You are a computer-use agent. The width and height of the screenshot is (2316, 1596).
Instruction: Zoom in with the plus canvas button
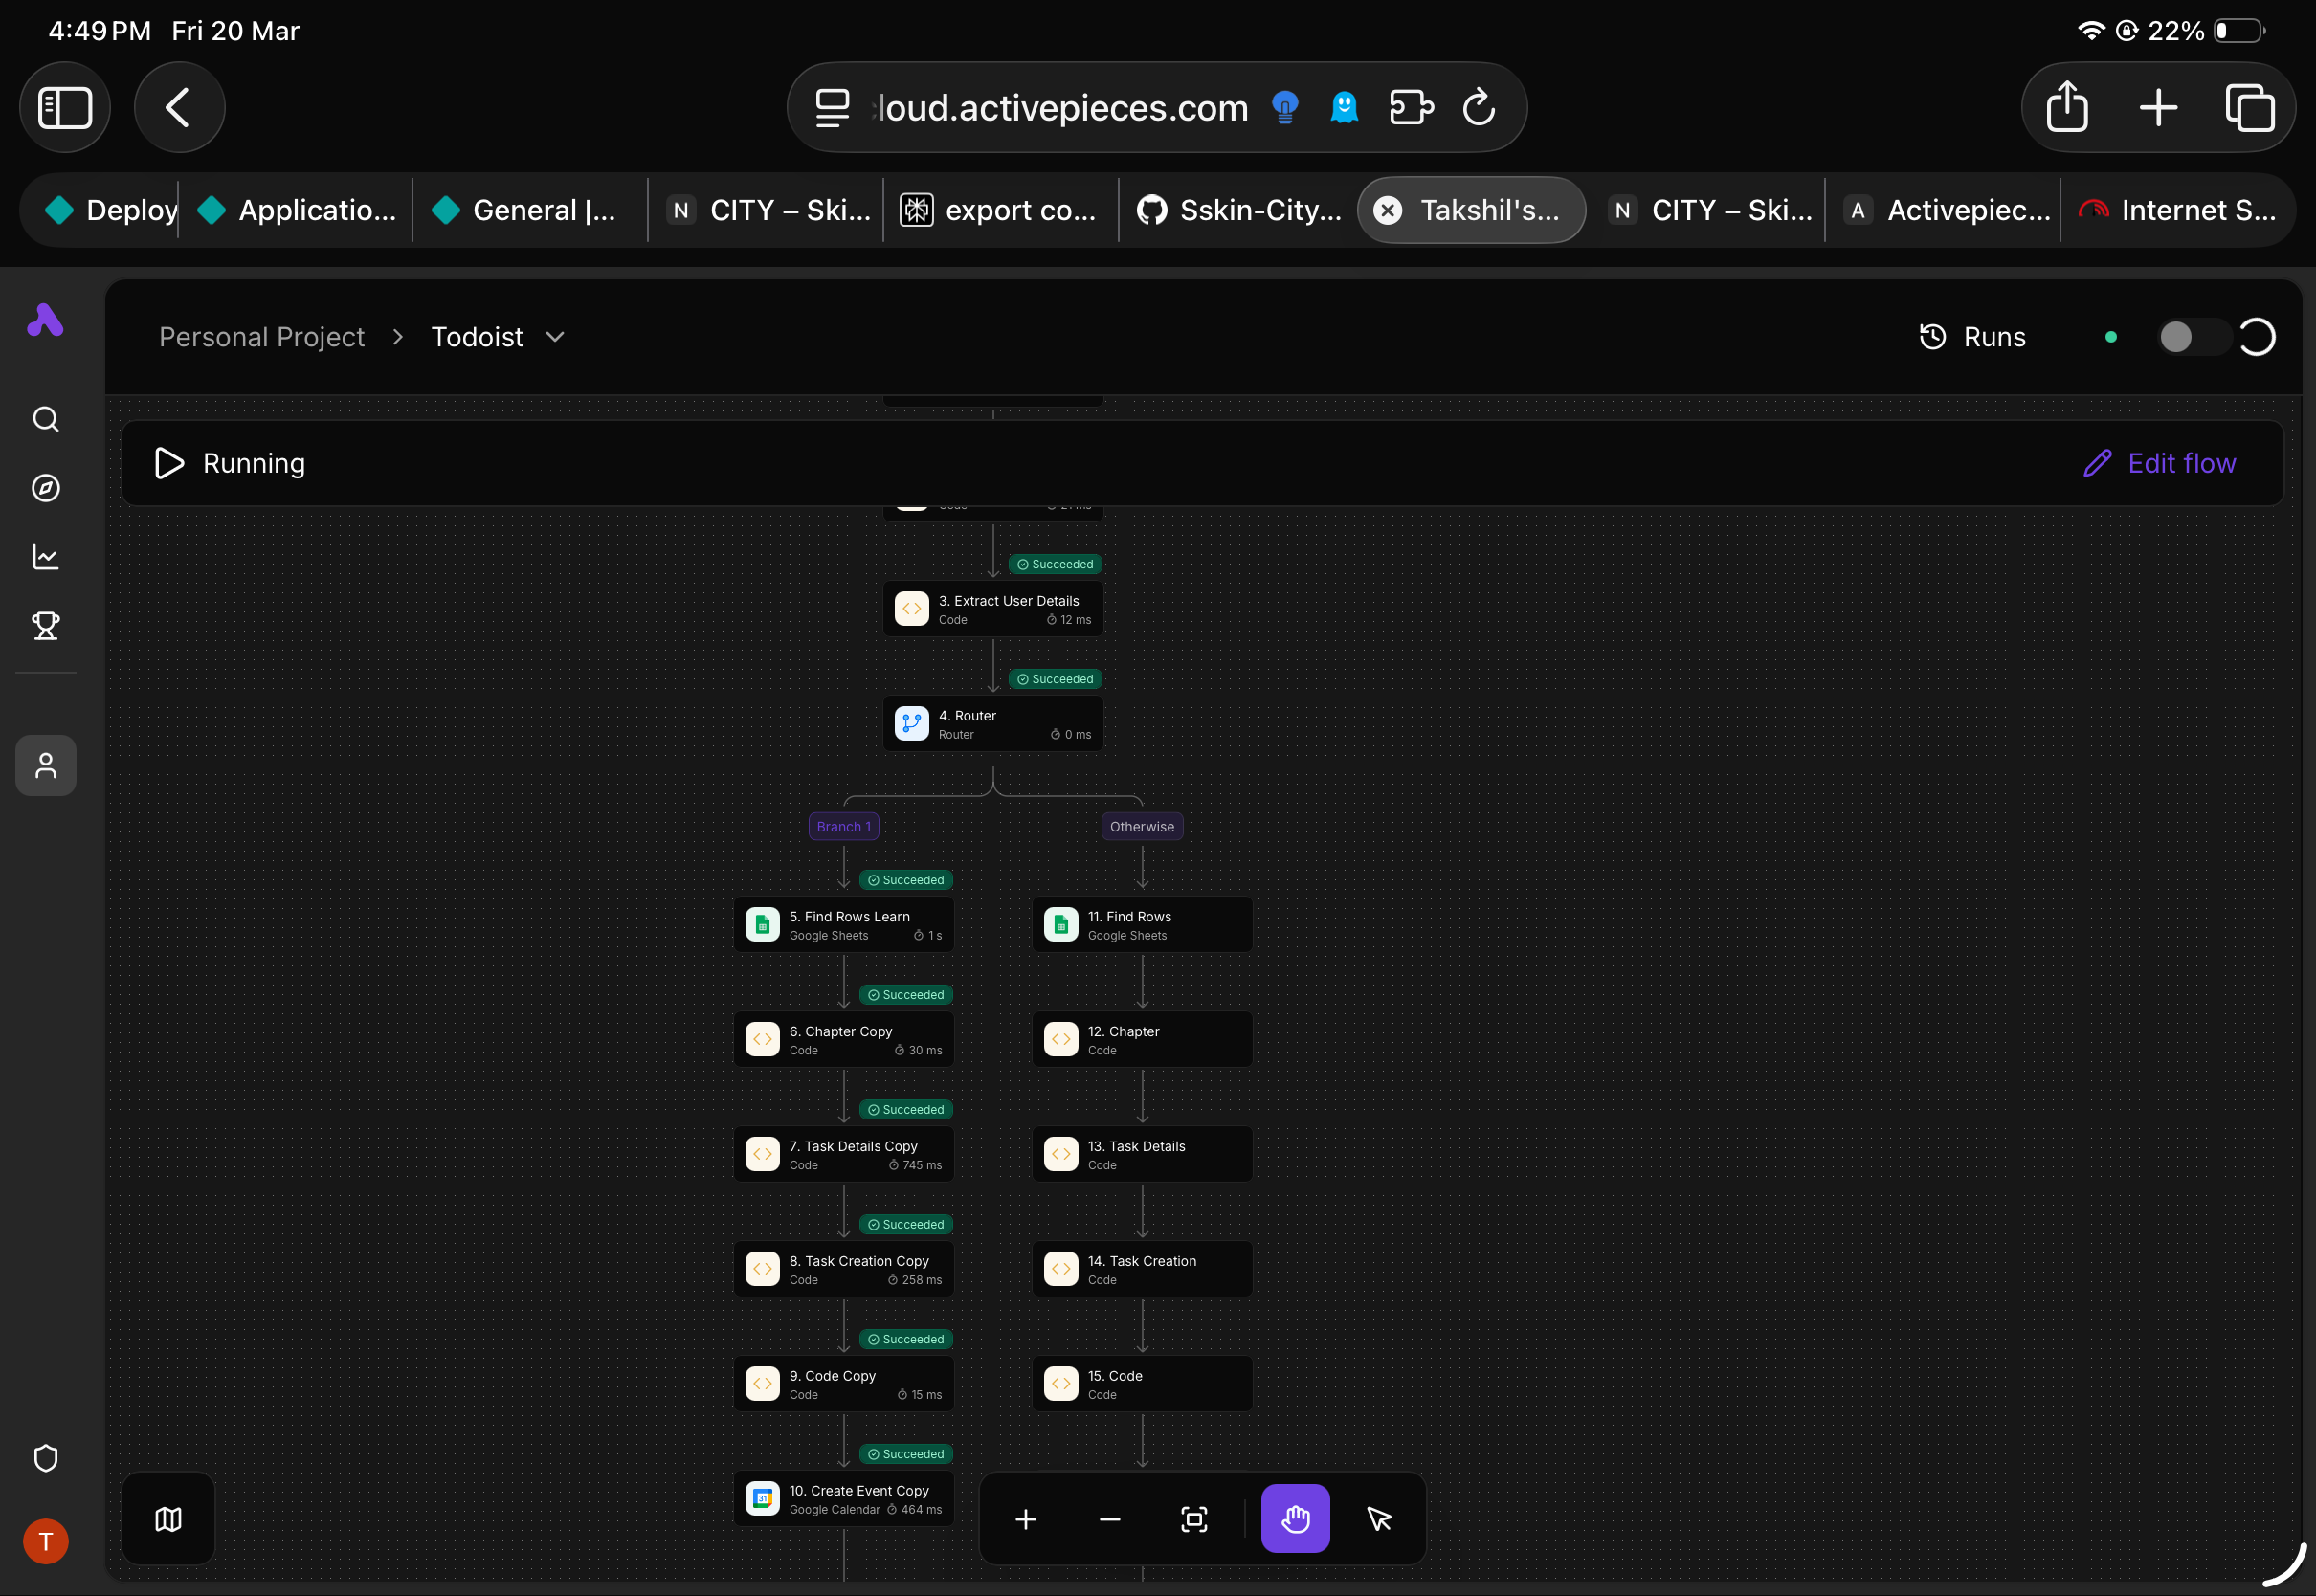click(x=1025, y=1519)
